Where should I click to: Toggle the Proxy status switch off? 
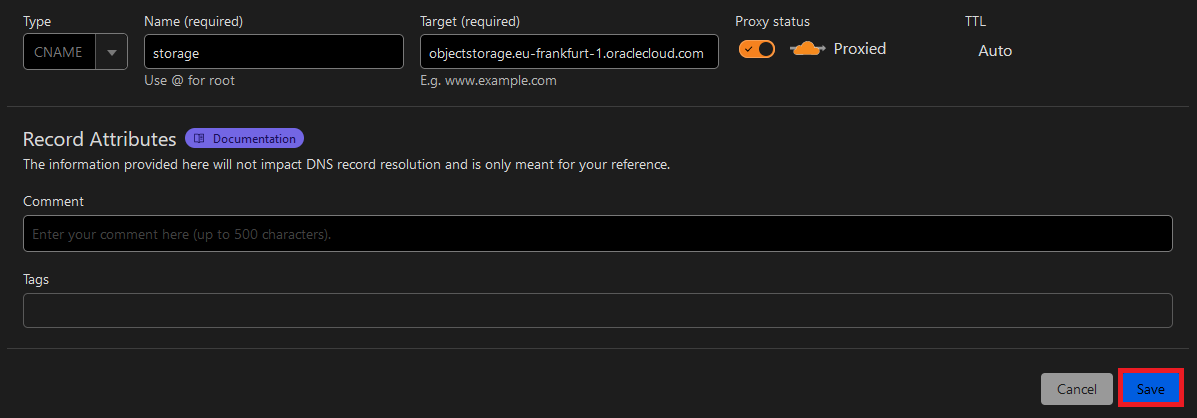757,49
